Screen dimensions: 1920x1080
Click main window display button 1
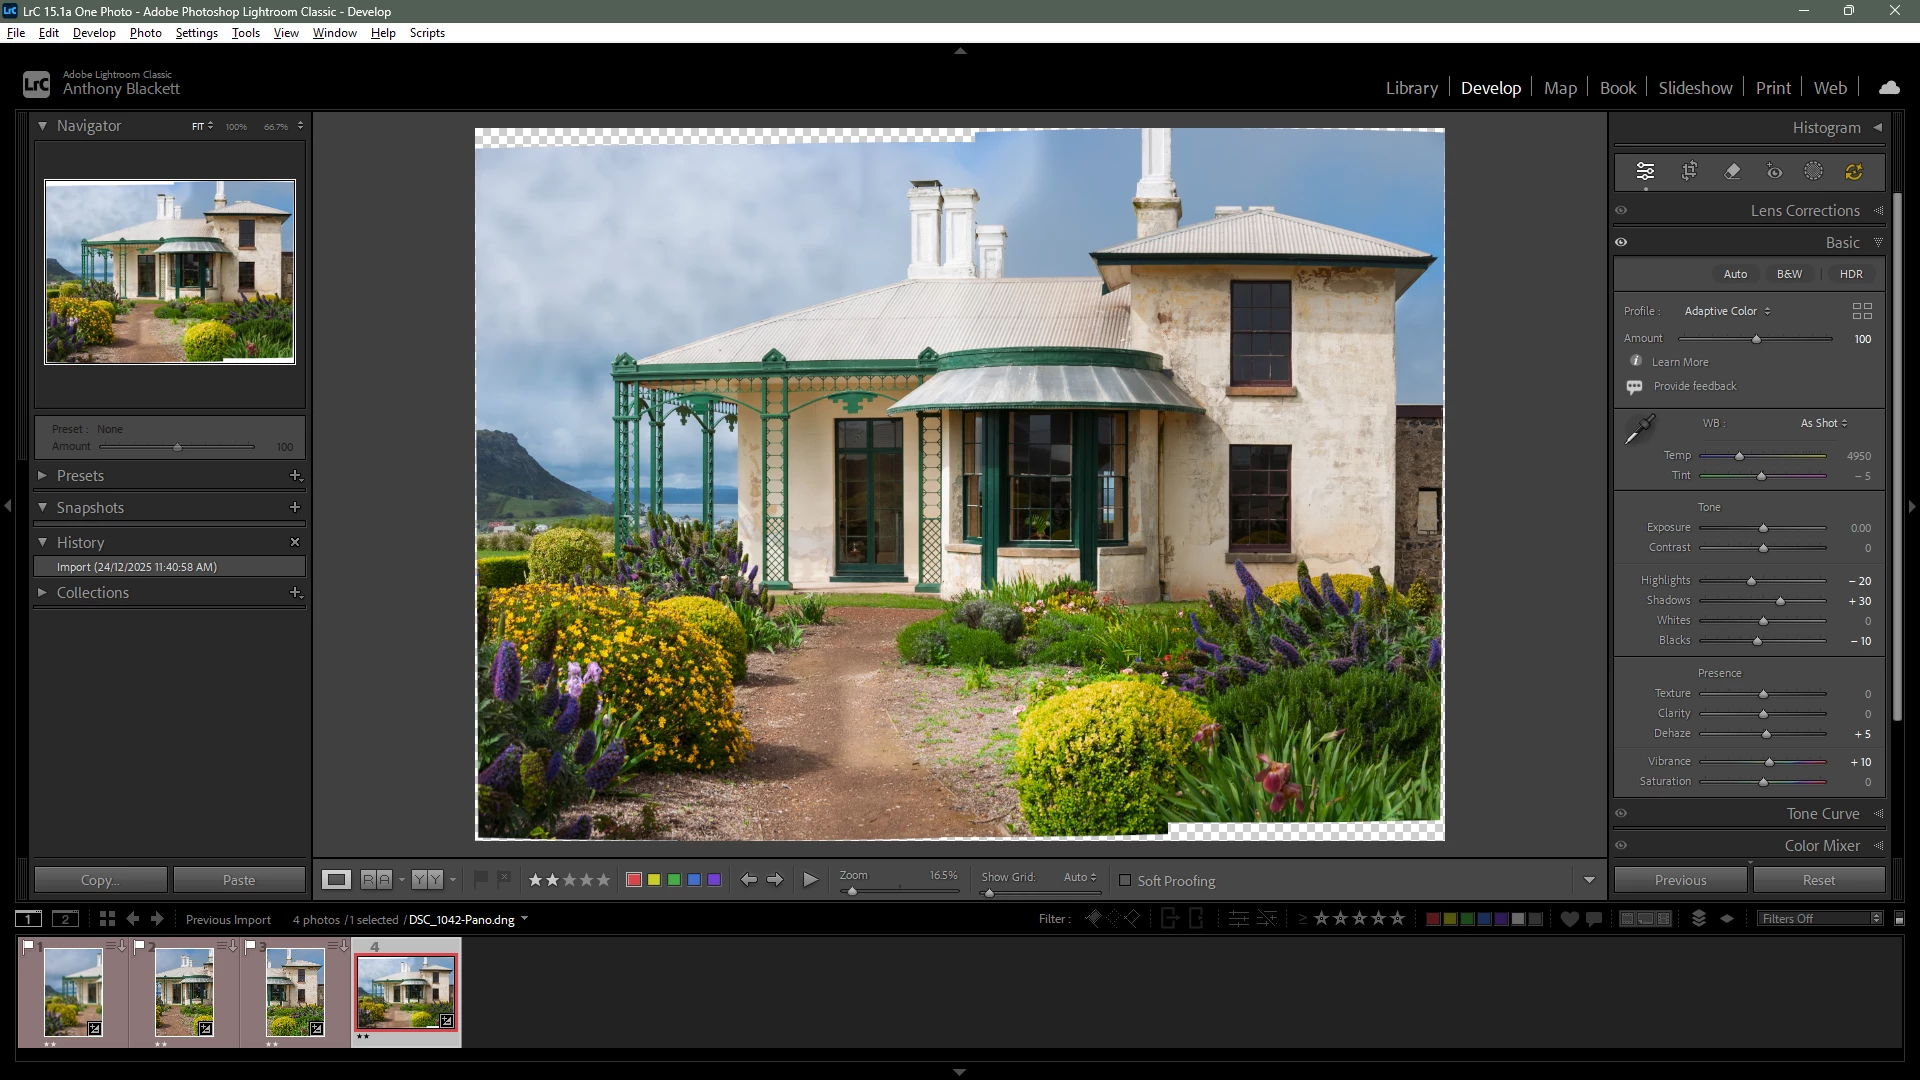28,919
